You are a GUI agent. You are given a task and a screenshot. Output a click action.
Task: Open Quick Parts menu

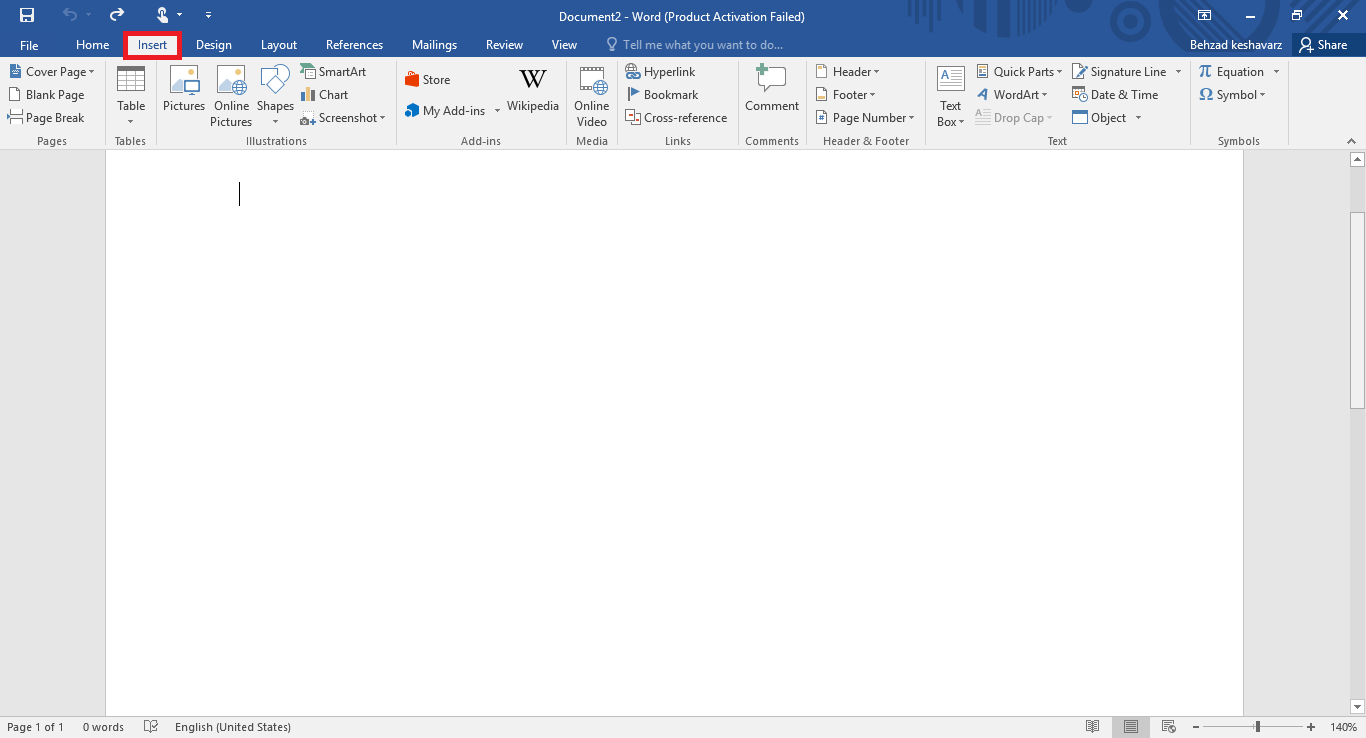point(1020,72)
